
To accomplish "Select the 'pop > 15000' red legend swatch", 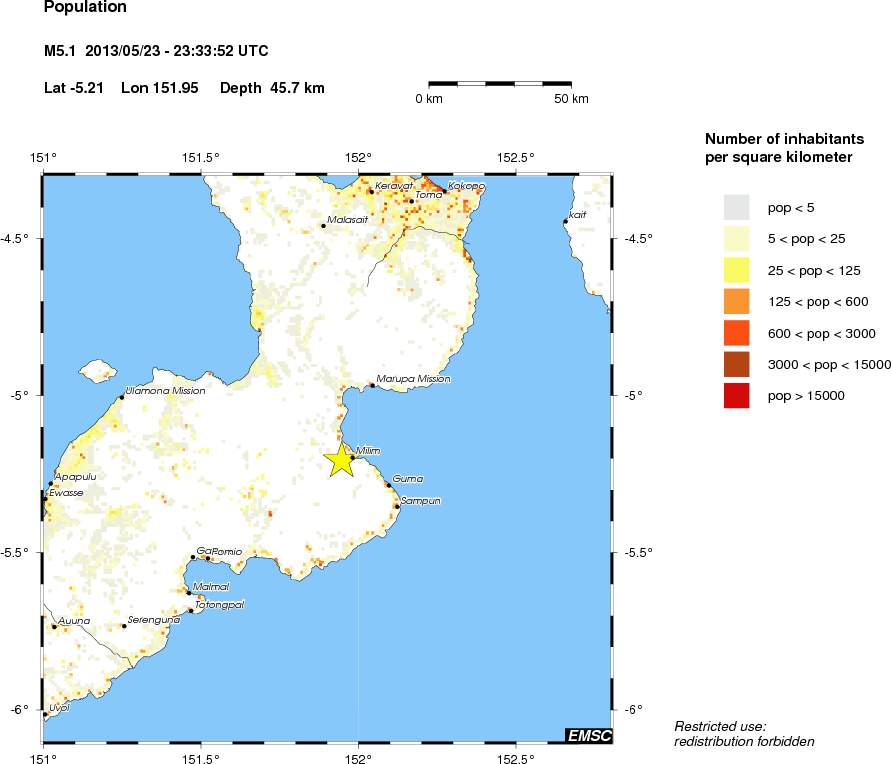I will [x=736, y=396].
